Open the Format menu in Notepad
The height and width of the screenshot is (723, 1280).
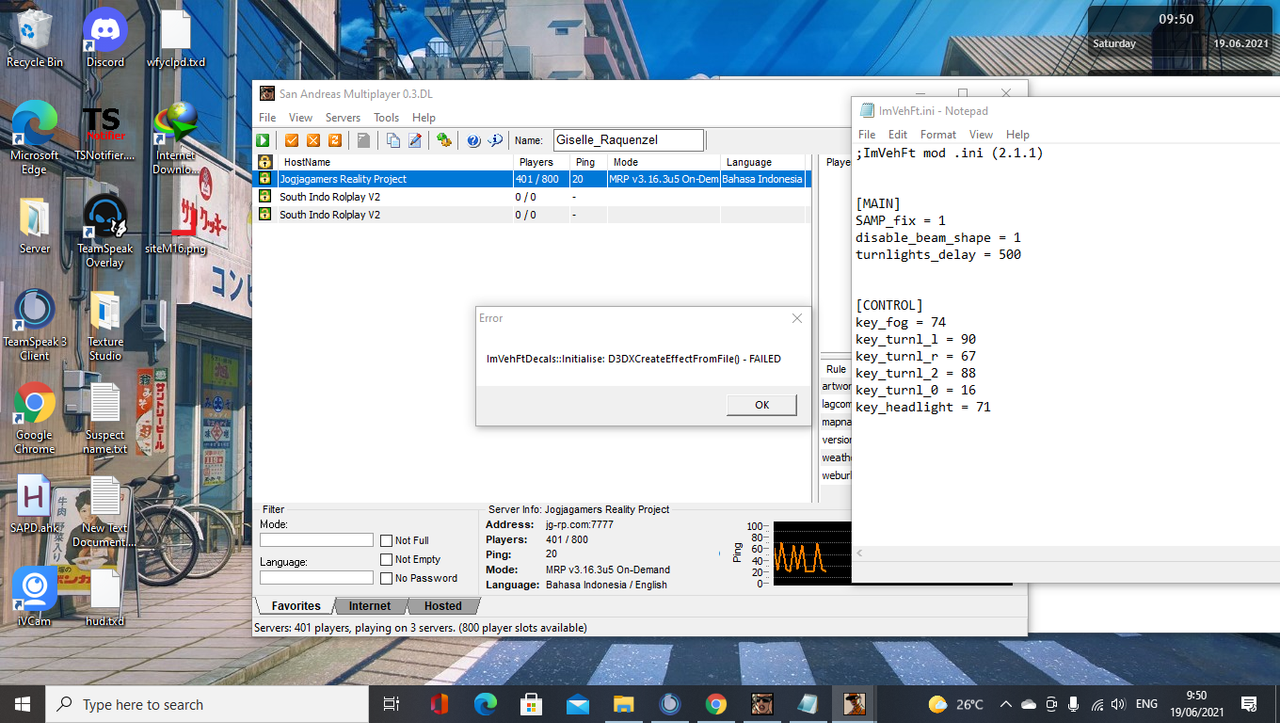pos(938,134)
